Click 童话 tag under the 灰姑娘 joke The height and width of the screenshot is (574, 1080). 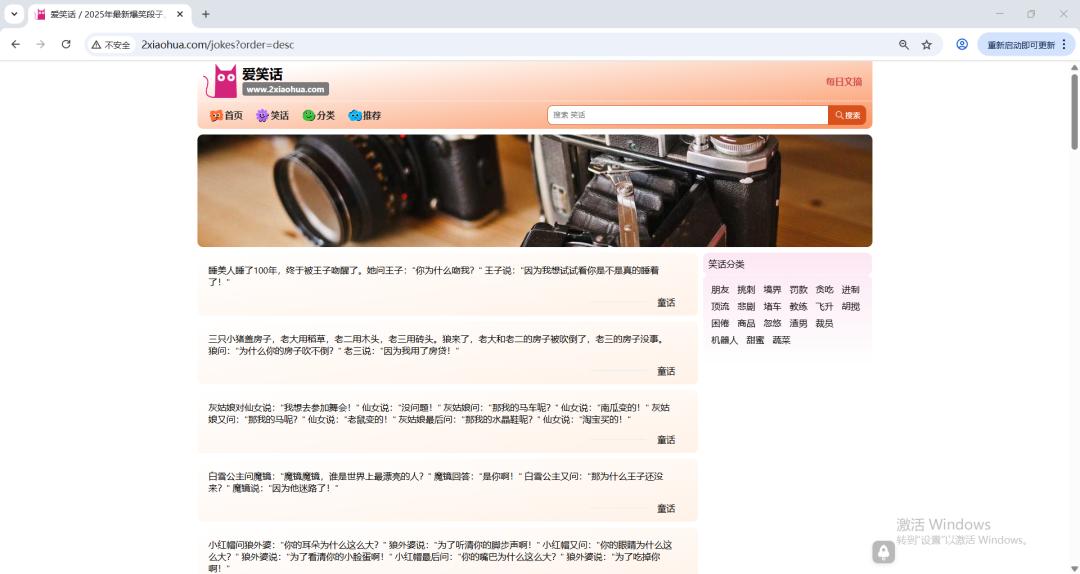click(666, 440)
